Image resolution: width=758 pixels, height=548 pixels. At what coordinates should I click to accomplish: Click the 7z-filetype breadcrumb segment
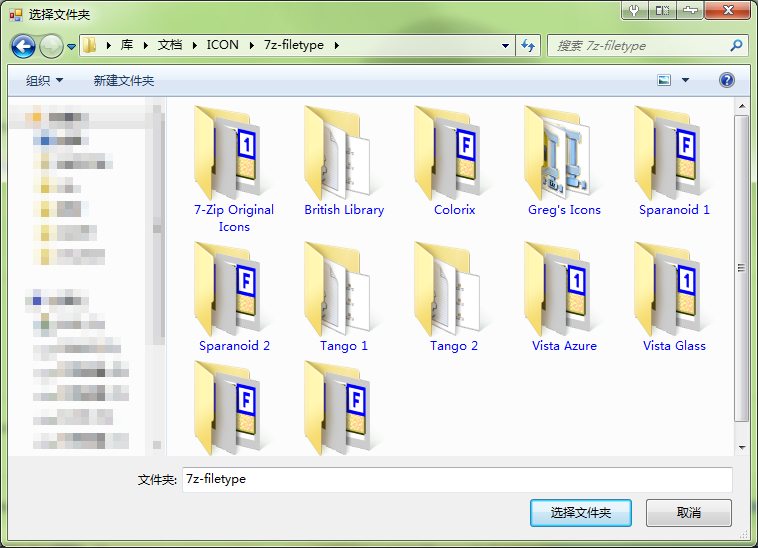tap(294, 45)
